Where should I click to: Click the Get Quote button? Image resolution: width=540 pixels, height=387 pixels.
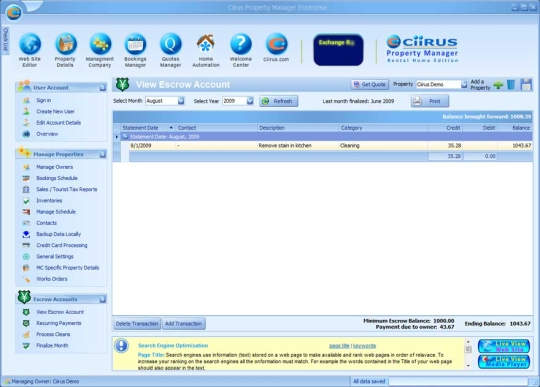370,84
